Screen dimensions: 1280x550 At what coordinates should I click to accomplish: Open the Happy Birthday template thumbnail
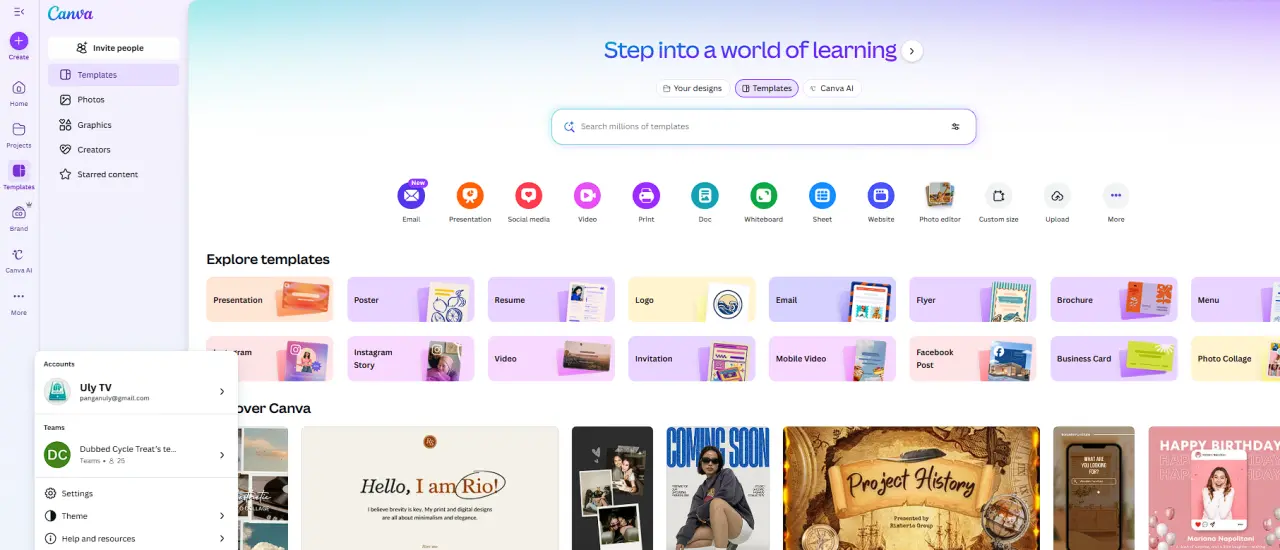pyautogui.click(x=1214, y=488)
